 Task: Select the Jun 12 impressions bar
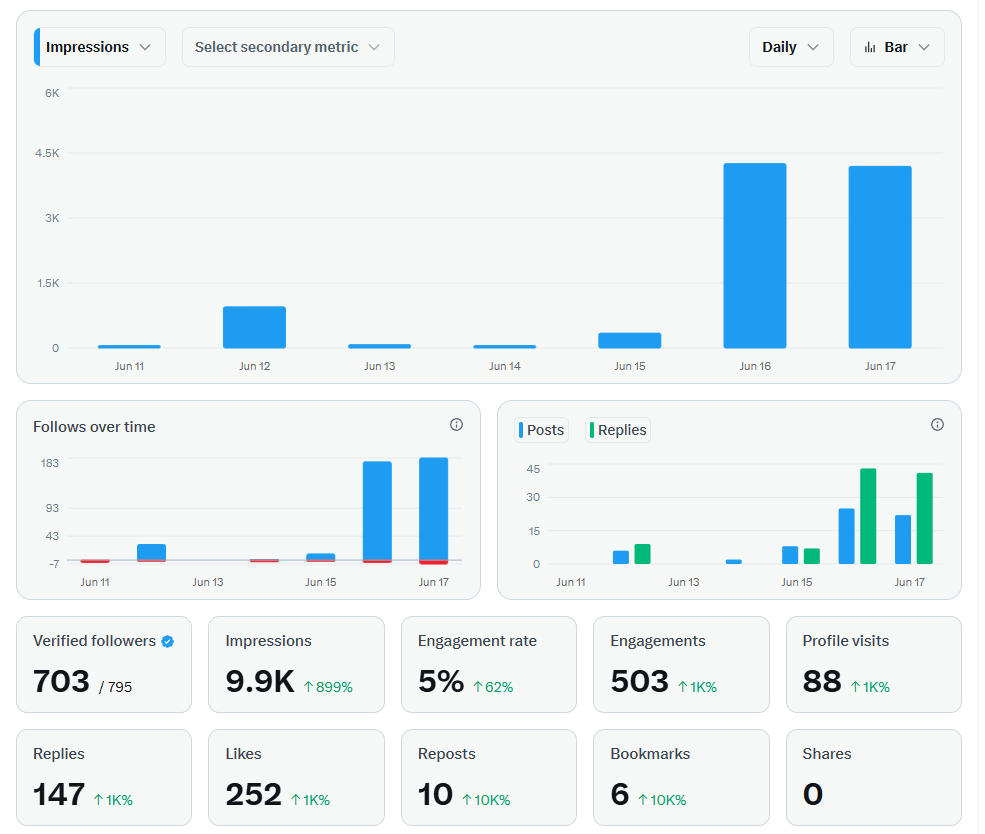coord(254,327)
